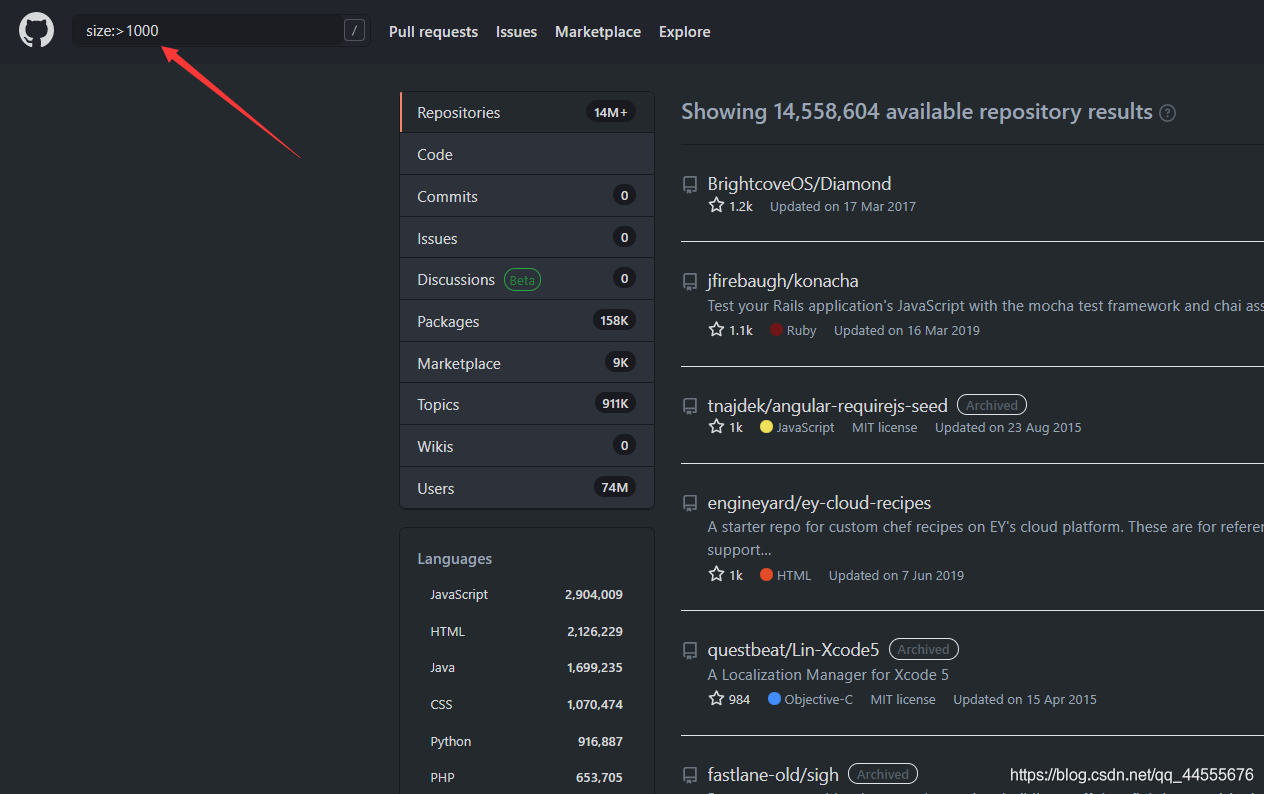Click 'Updated on 7 Jun 2019' text
The height and width of the screenshot is (794, 1264).
[x=896, y=575]
